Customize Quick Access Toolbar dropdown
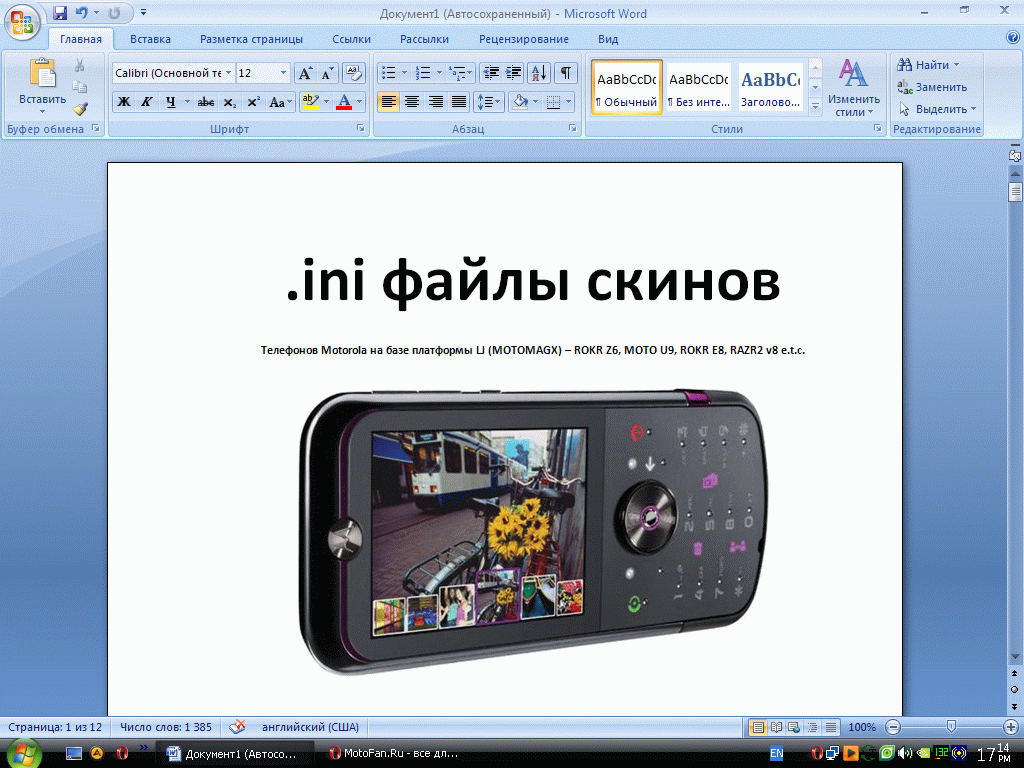This screenshot has height=768, width=1024. coord(144,12)
